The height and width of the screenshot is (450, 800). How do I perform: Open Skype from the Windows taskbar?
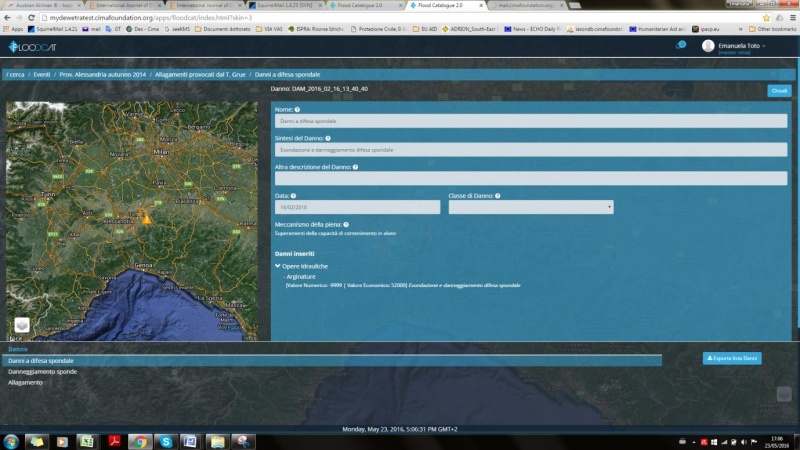164,441
